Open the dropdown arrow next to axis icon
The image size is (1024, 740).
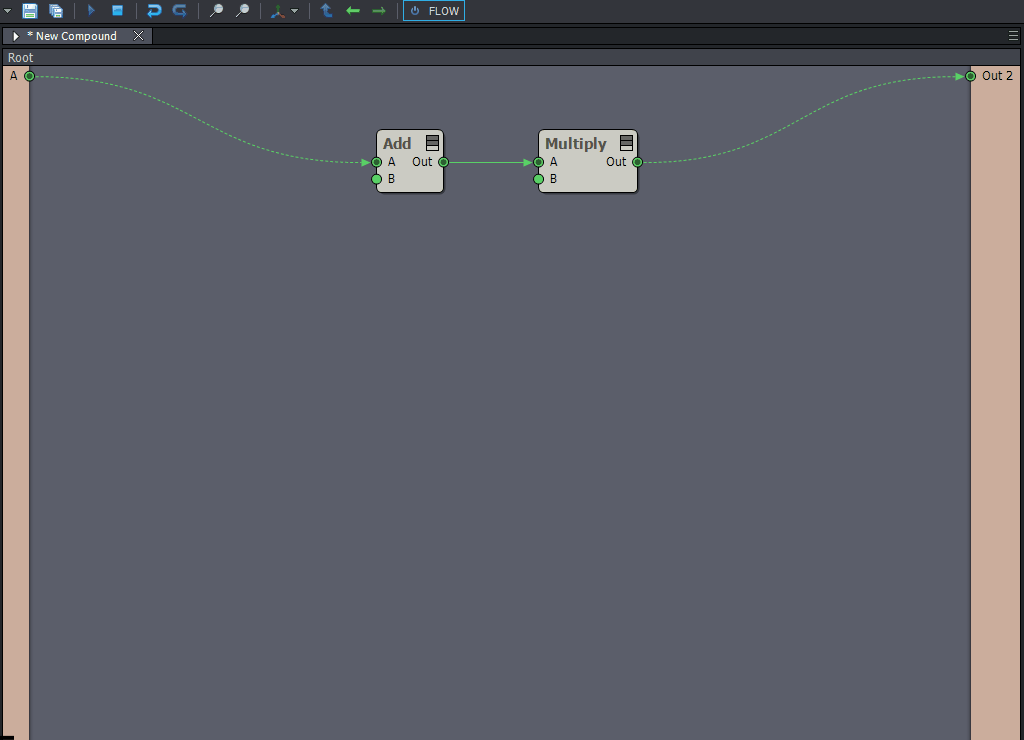[x=295, y=11]
